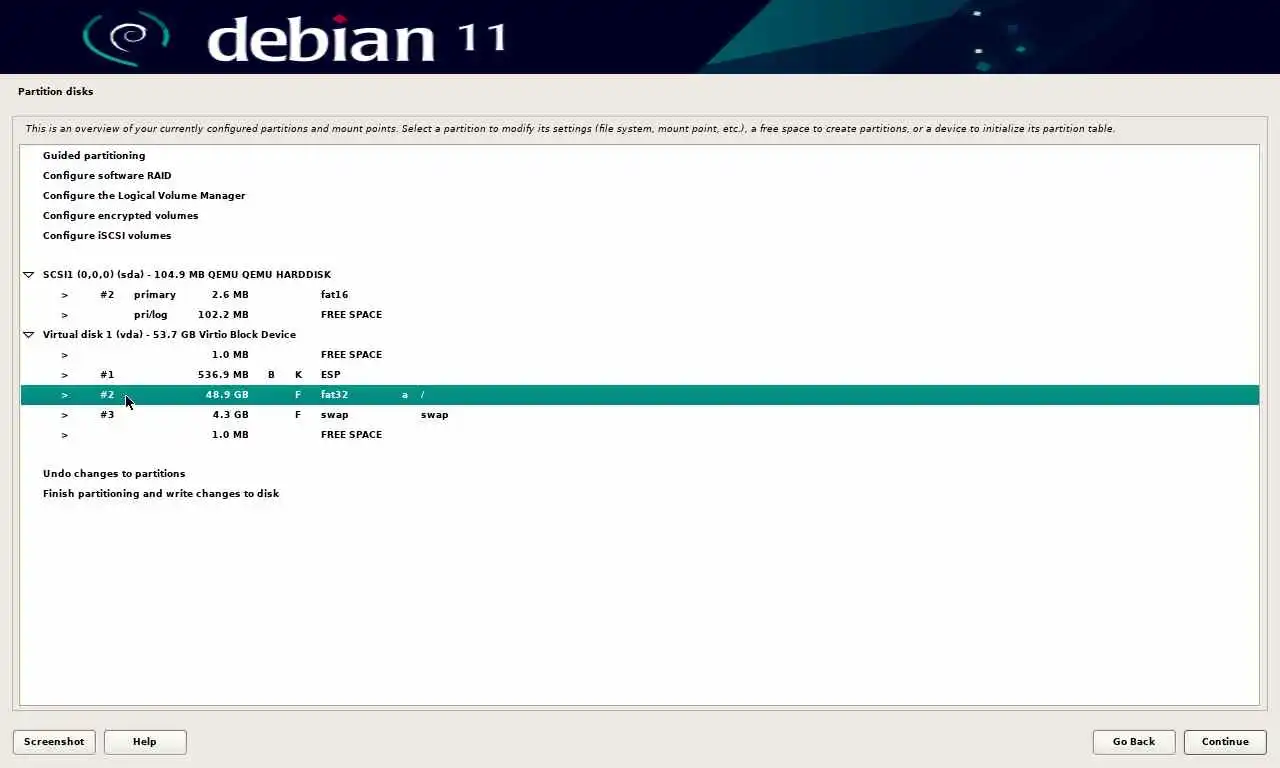Select Virtual disk 1 (vda) Virtio Block Device
The image size is (1280, 768).
[640, 335]
